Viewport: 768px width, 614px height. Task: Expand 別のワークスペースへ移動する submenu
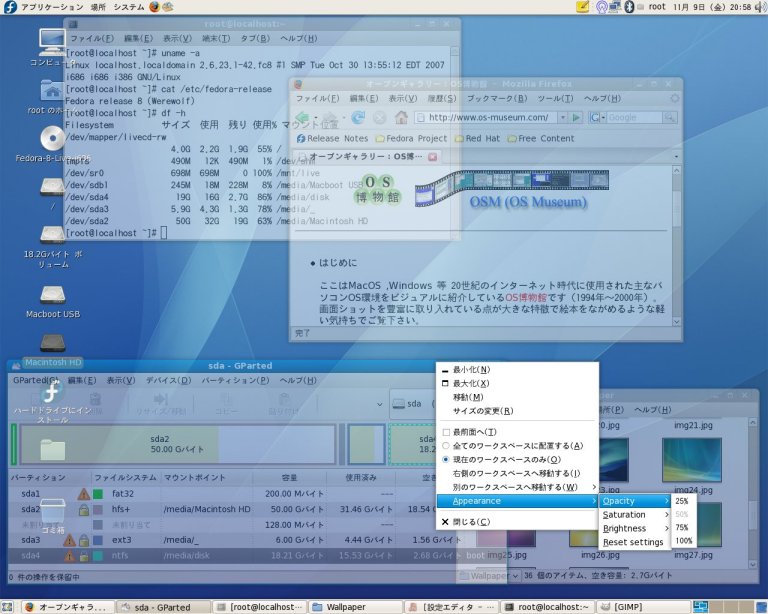click(x=517, y=487)
